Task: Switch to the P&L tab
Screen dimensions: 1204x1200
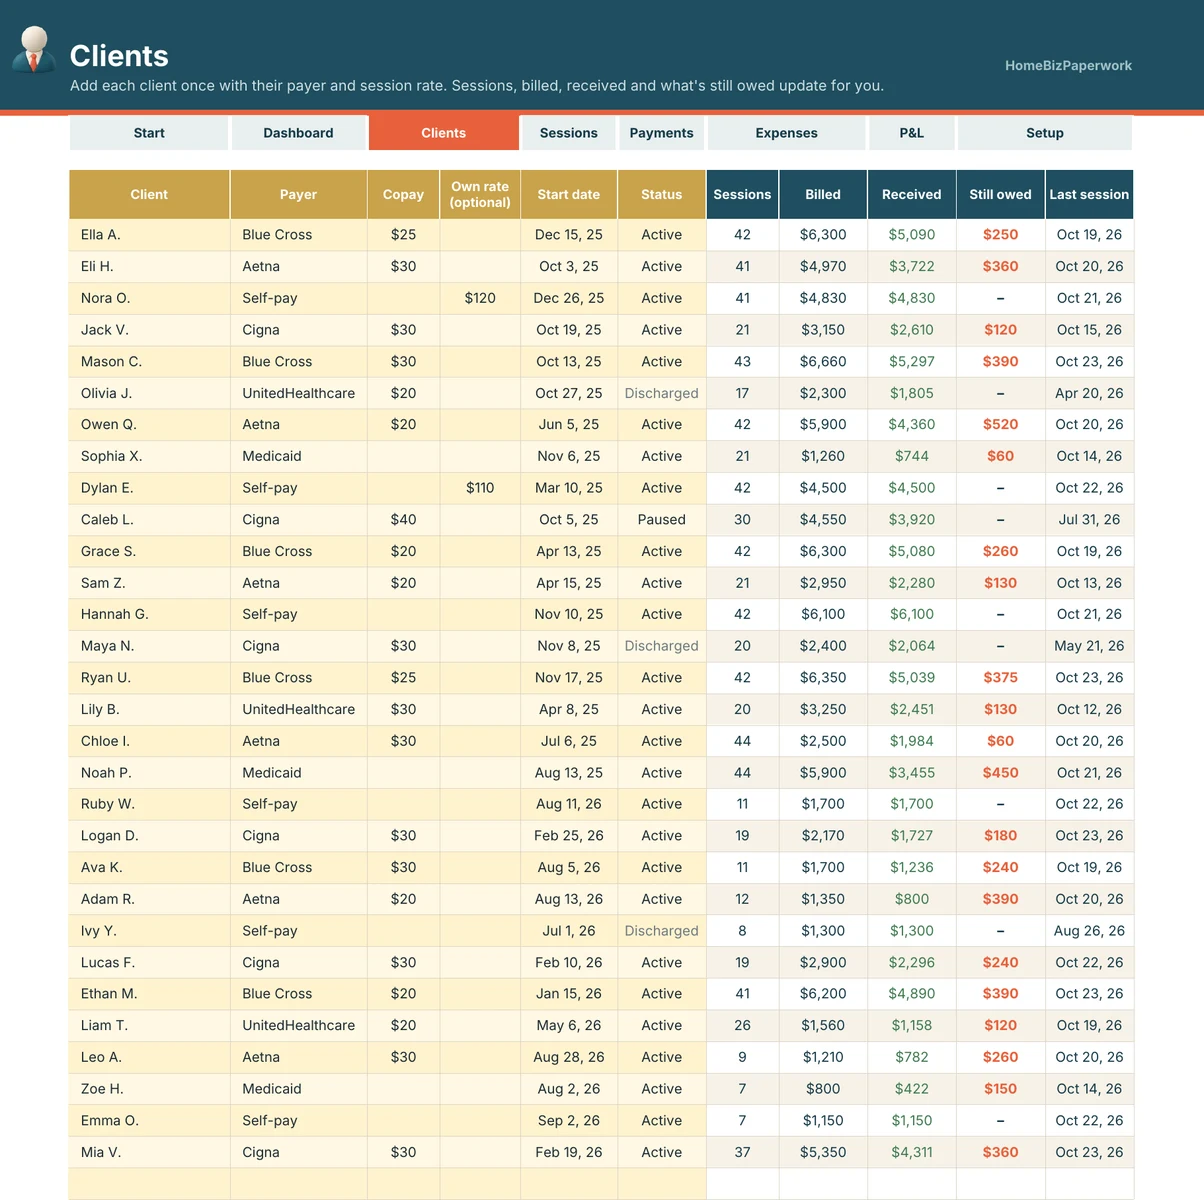Action: tap(911, 133)
